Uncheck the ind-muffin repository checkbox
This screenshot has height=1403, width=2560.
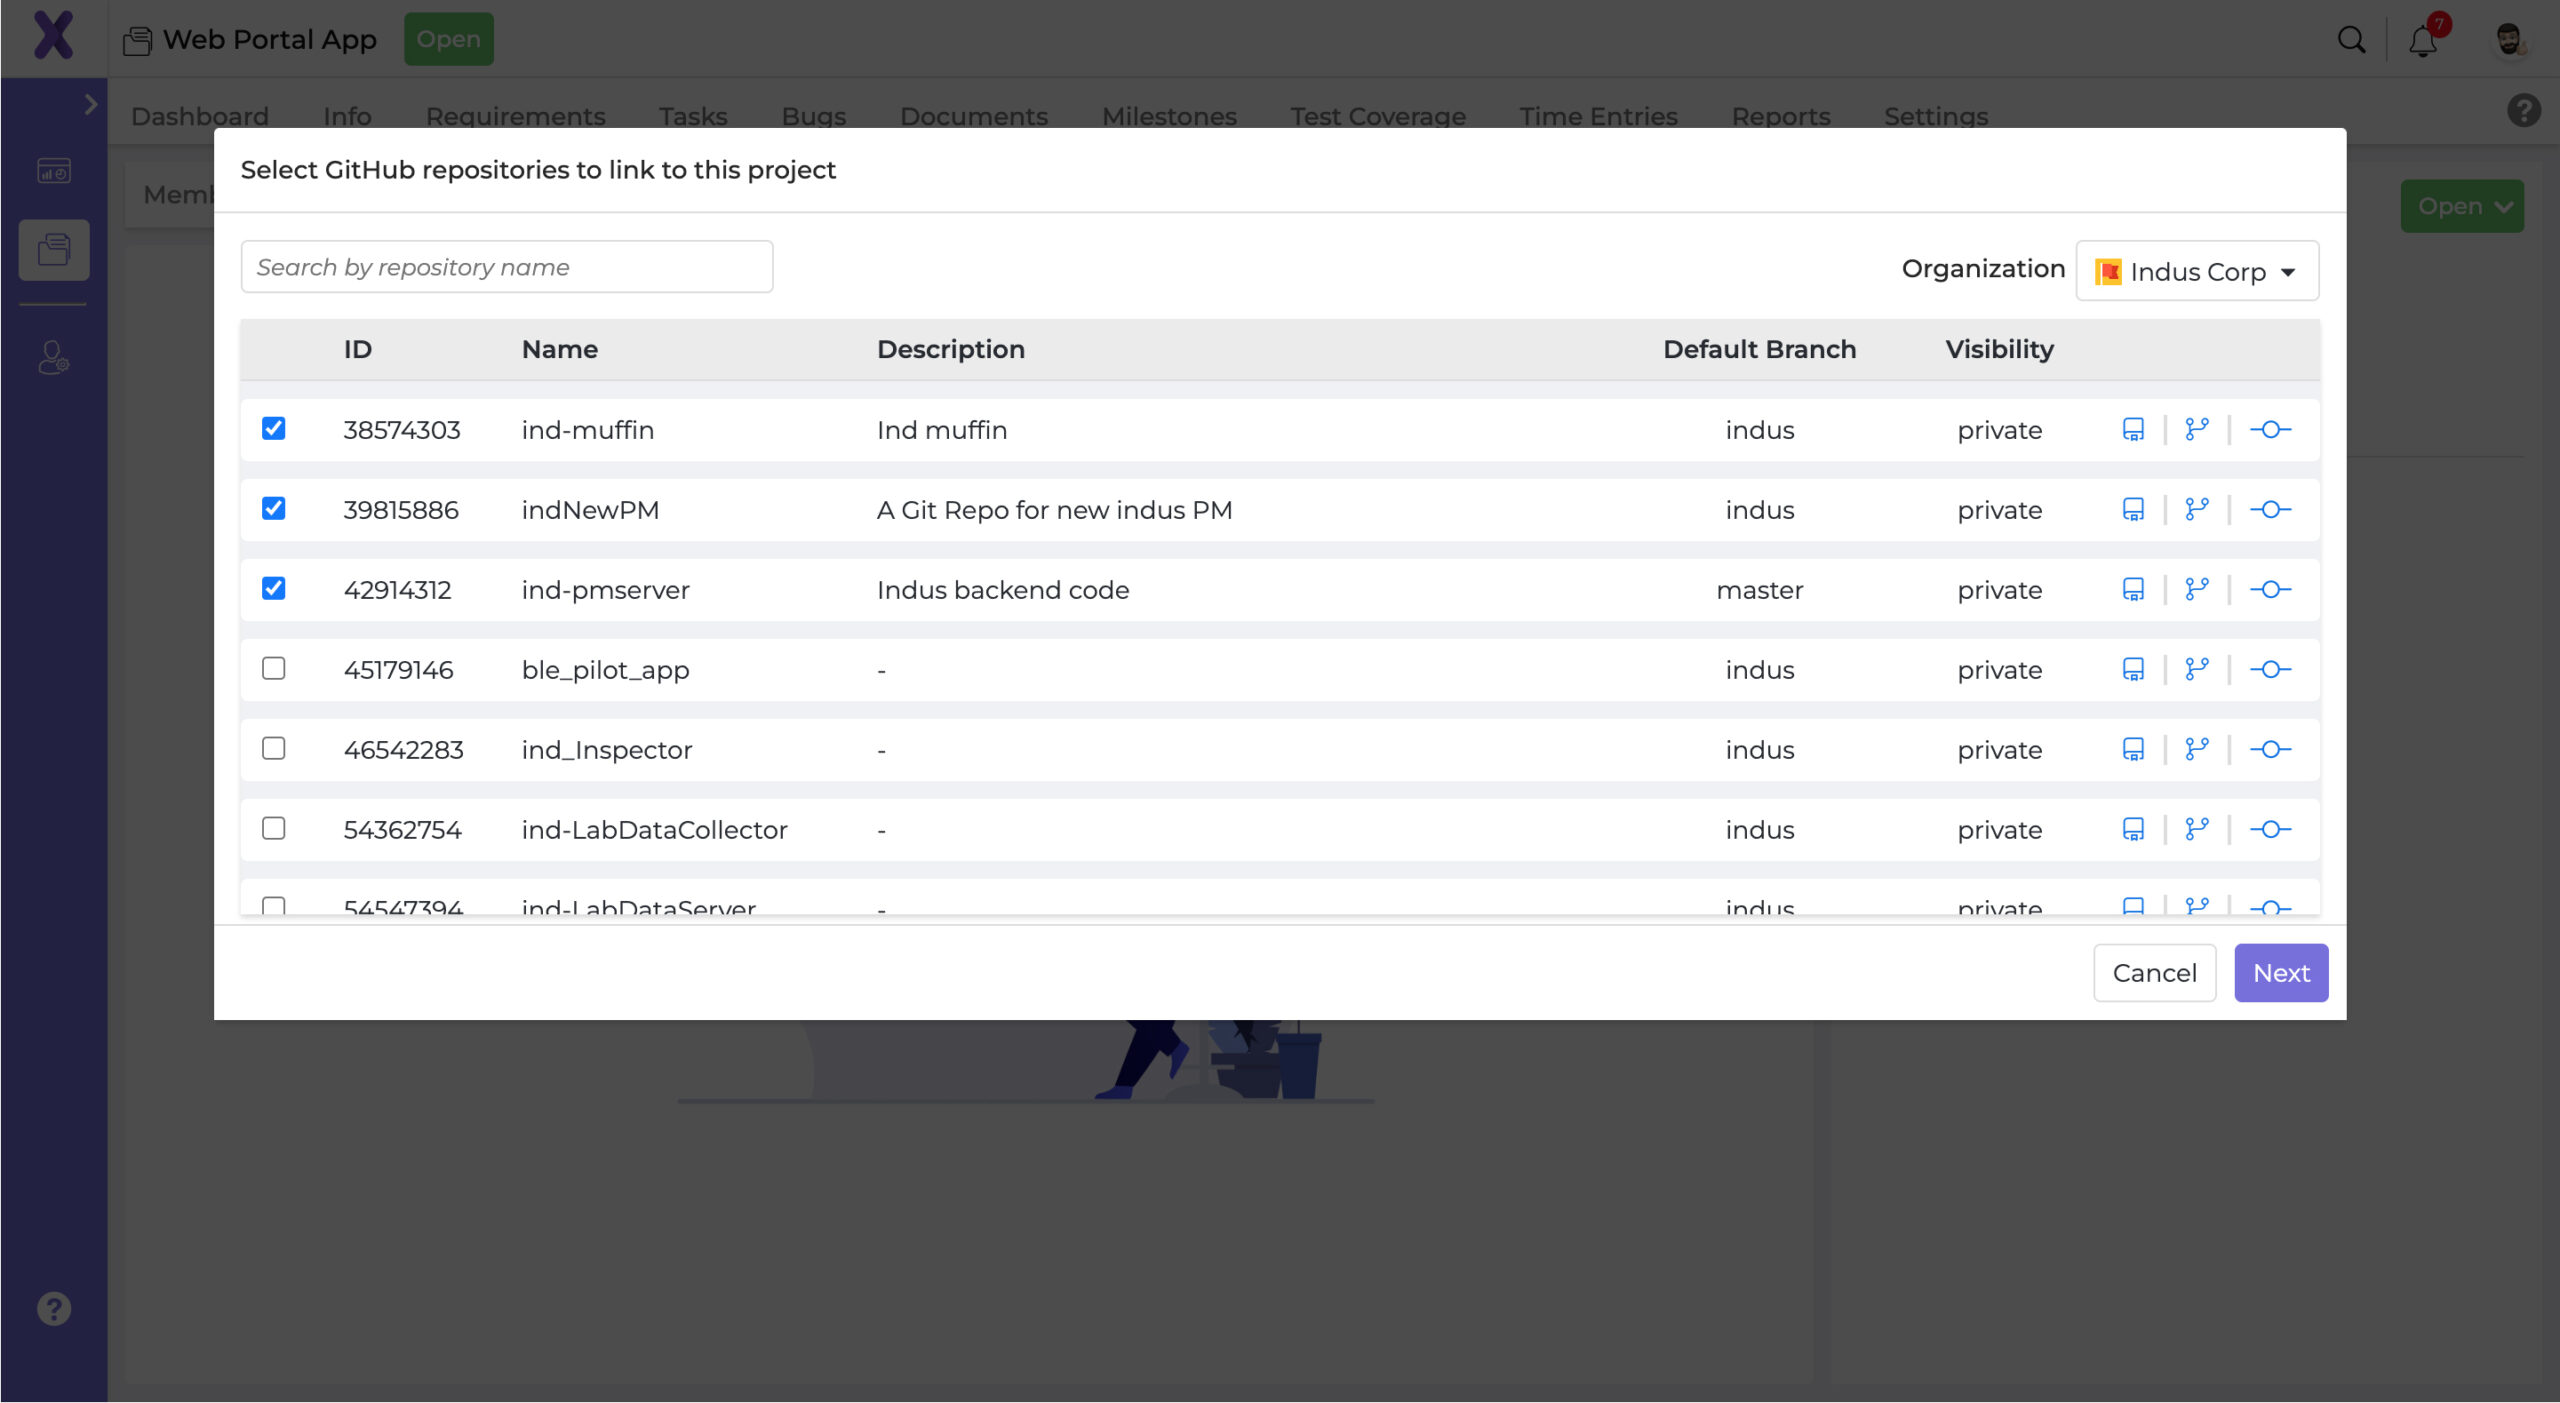point(273,428)
